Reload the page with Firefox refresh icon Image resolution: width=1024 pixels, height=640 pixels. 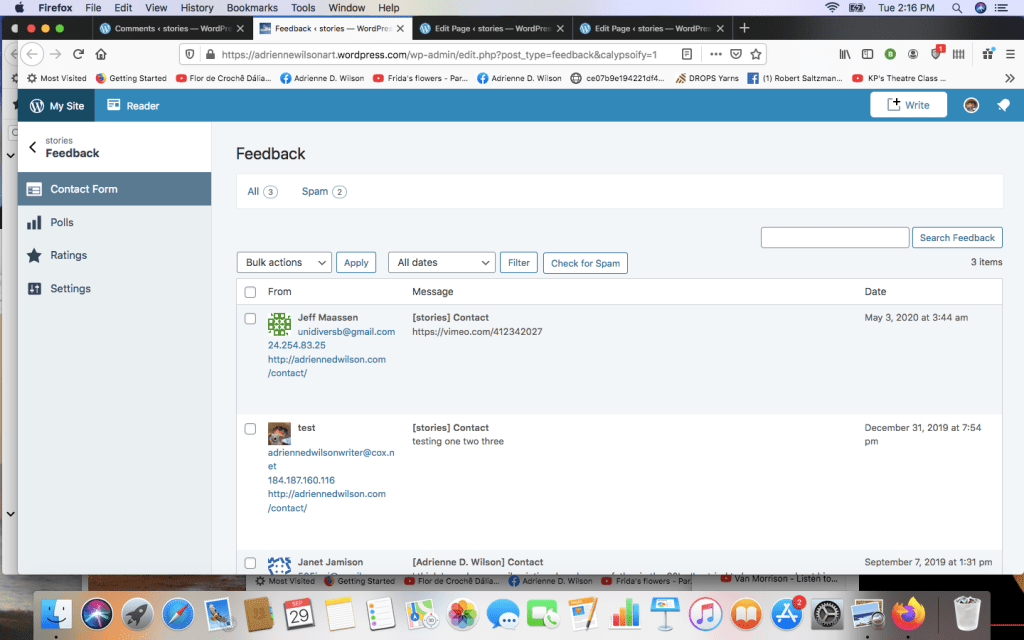[78, 54]
